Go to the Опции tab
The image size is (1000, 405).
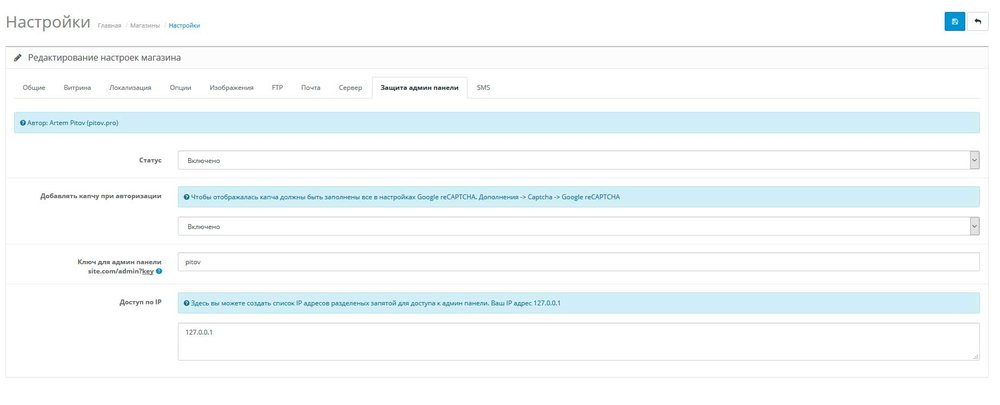pyautogui.click(x=180, y=88)
